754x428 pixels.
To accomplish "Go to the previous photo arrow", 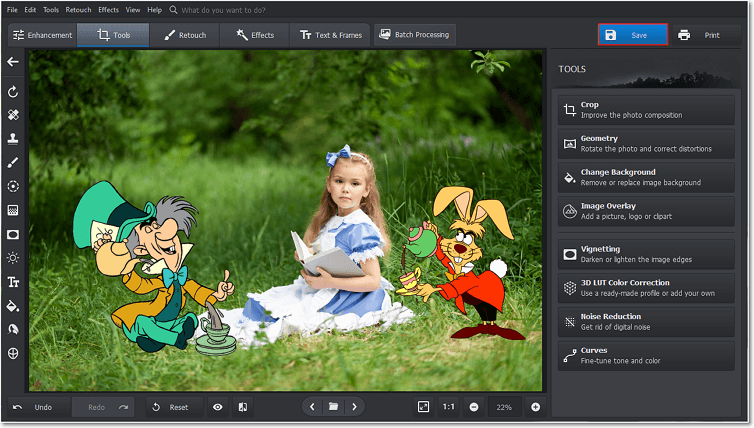I will click(312, 407).
